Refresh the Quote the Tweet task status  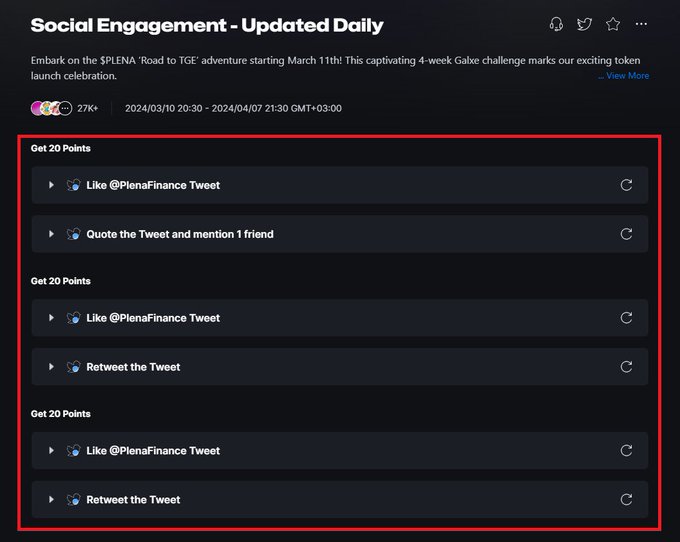(x=626, y=234)
